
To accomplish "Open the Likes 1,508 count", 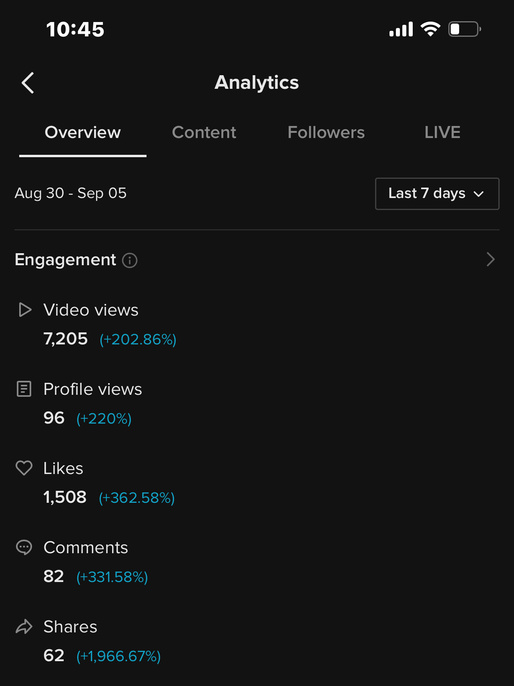I will 65,497.
